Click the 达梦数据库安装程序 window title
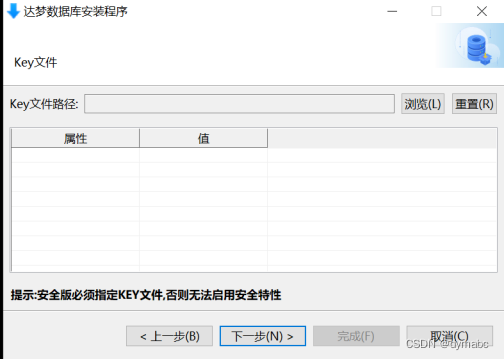Screen dimensions: 504x360 coord(75,12)
